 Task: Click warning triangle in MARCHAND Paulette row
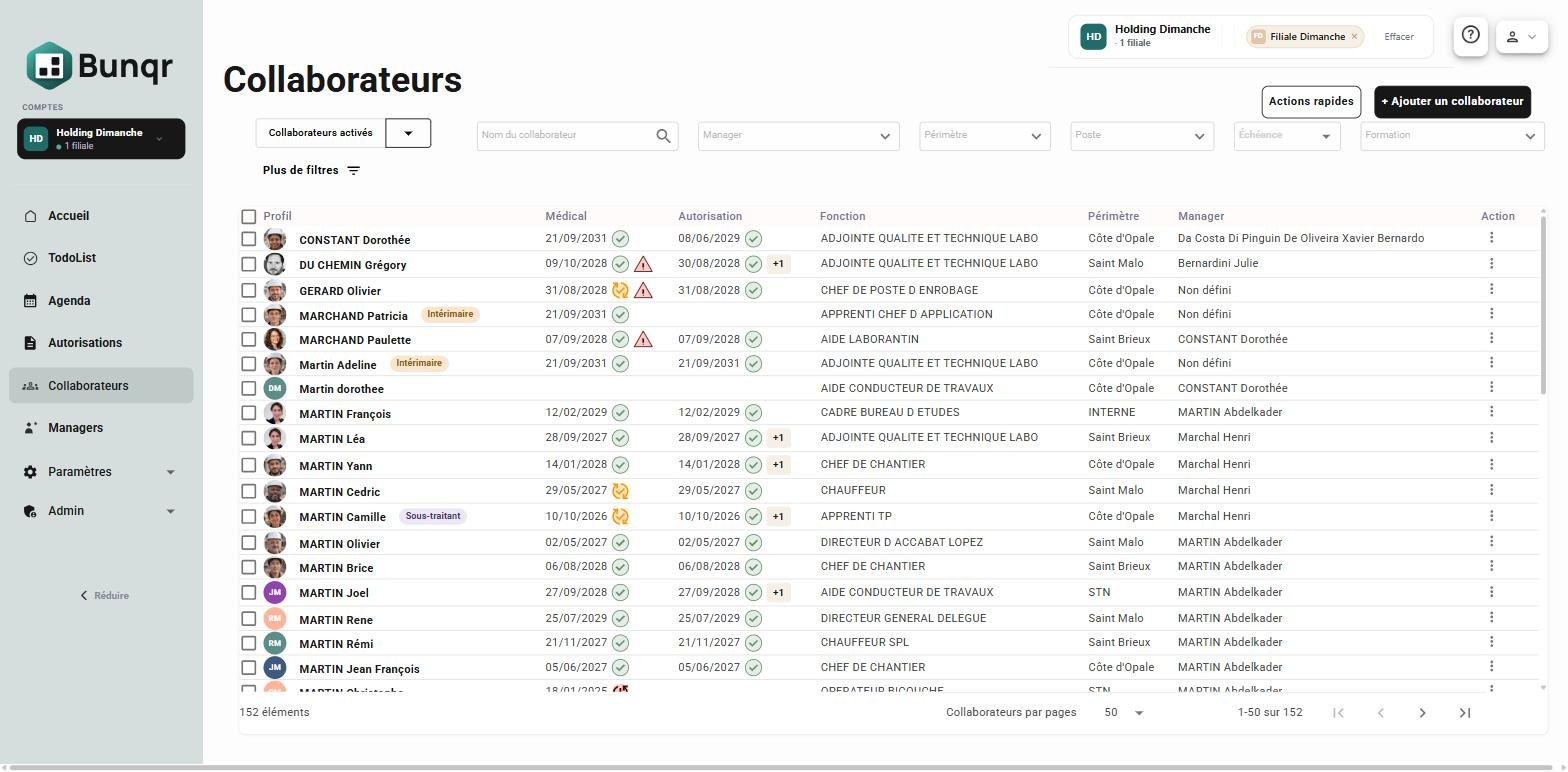pos(643,340)
